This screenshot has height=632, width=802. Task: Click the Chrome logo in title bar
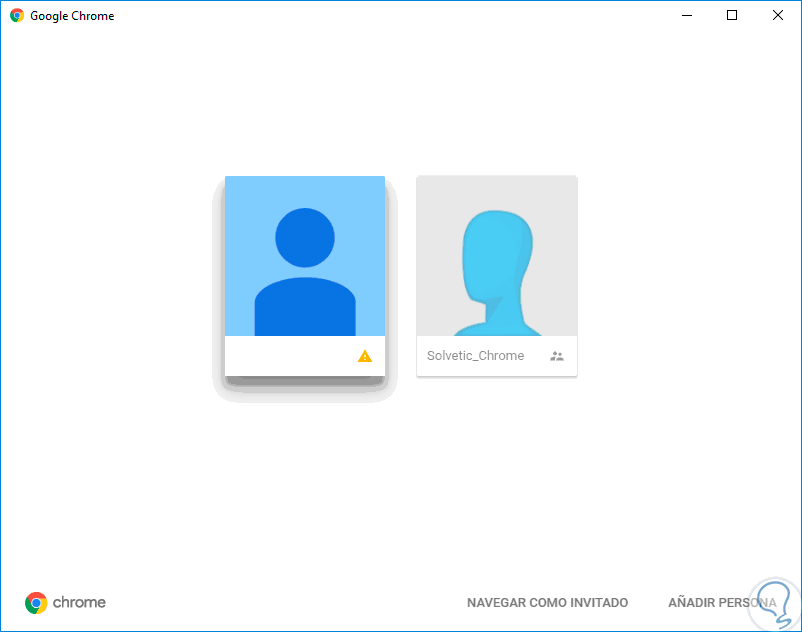pyautogui.click(x=17, y=15)
